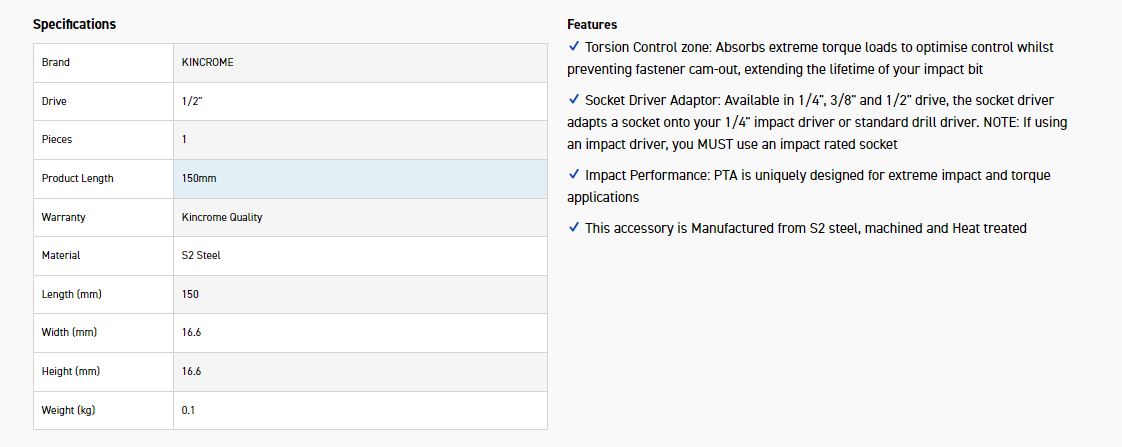Click the KINCROME brand value
The image size is (1122, 447).
207,62
